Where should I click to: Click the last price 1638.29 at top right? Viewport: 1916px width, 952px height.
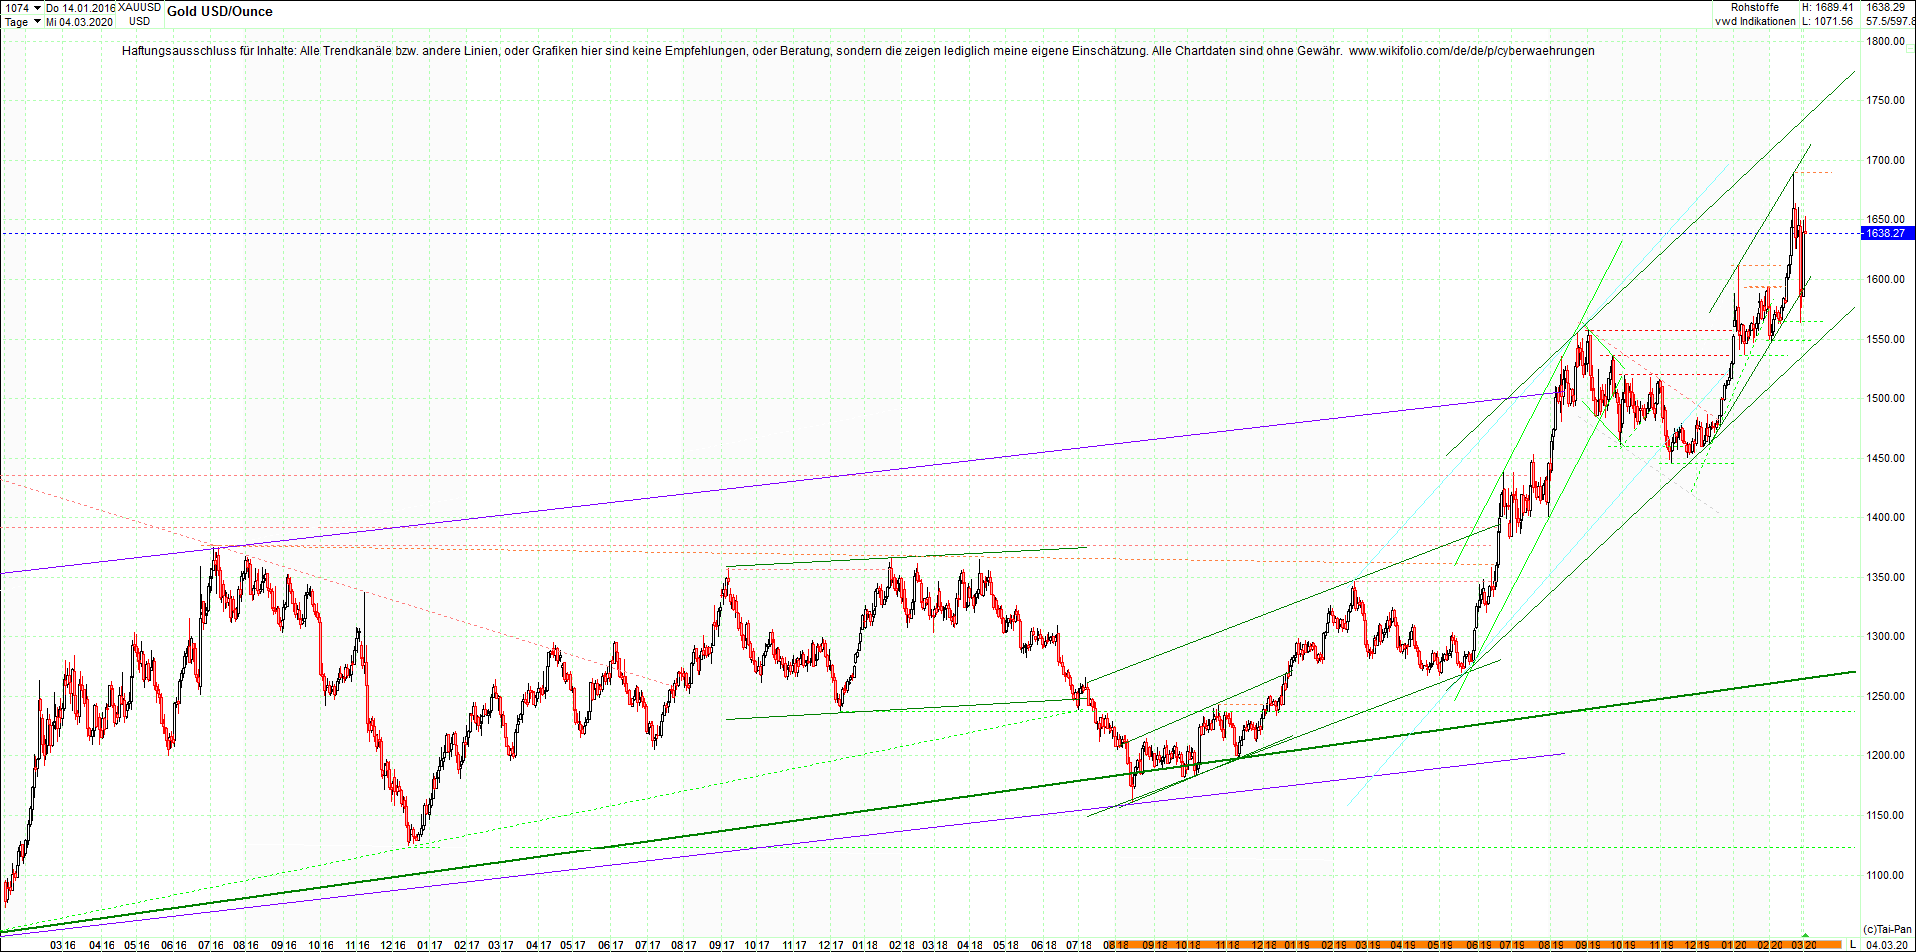point(1885,7)
